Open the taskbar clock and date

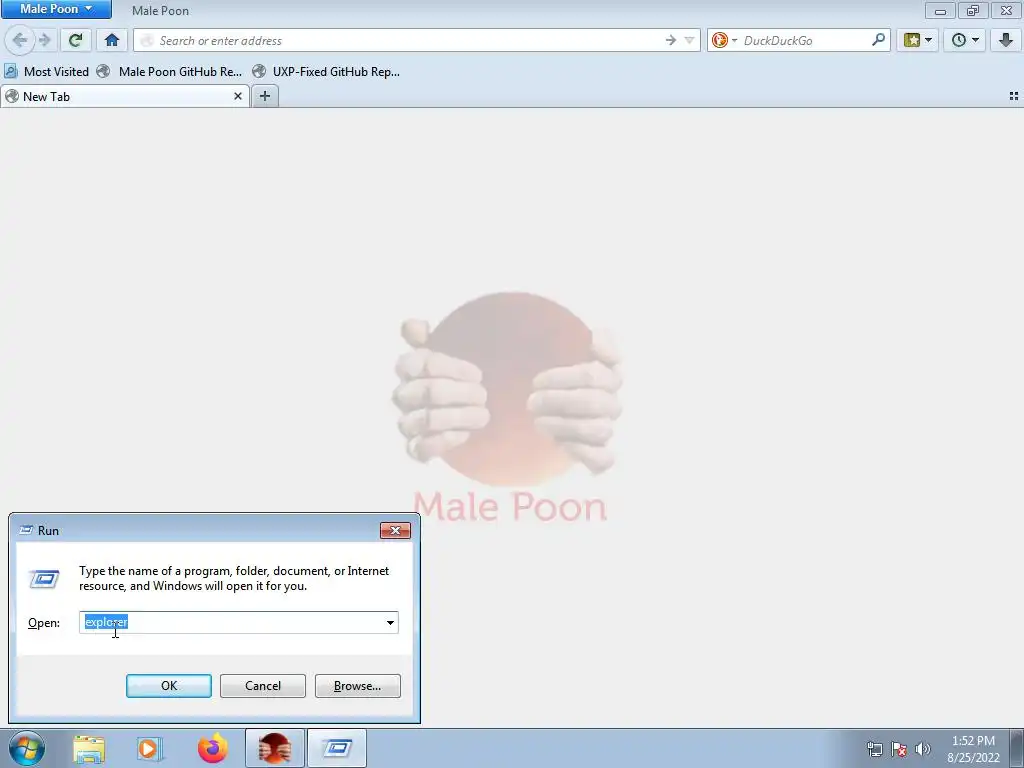[973, 749]
